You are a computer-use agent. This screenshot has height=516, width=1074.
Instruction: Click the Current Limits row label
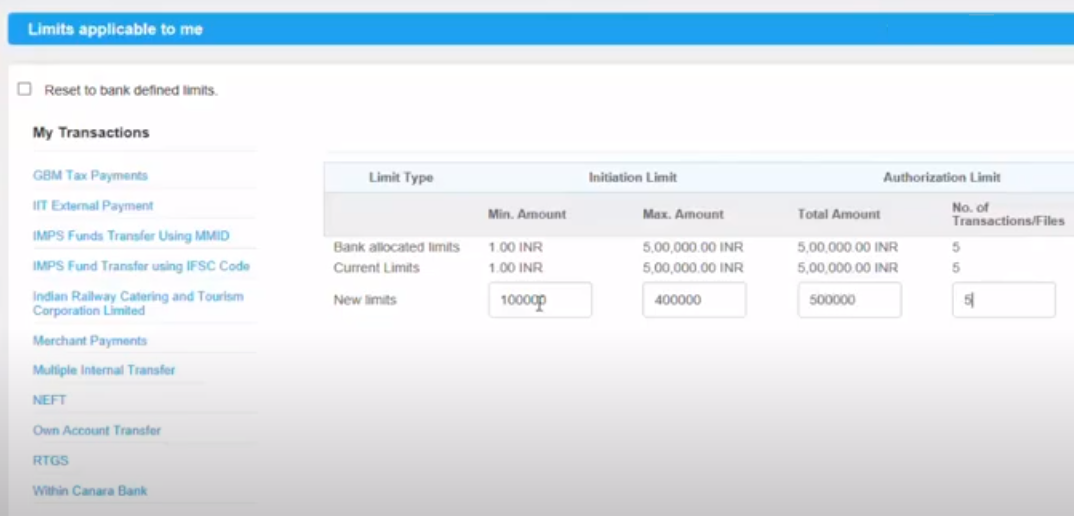coord(376,268)
